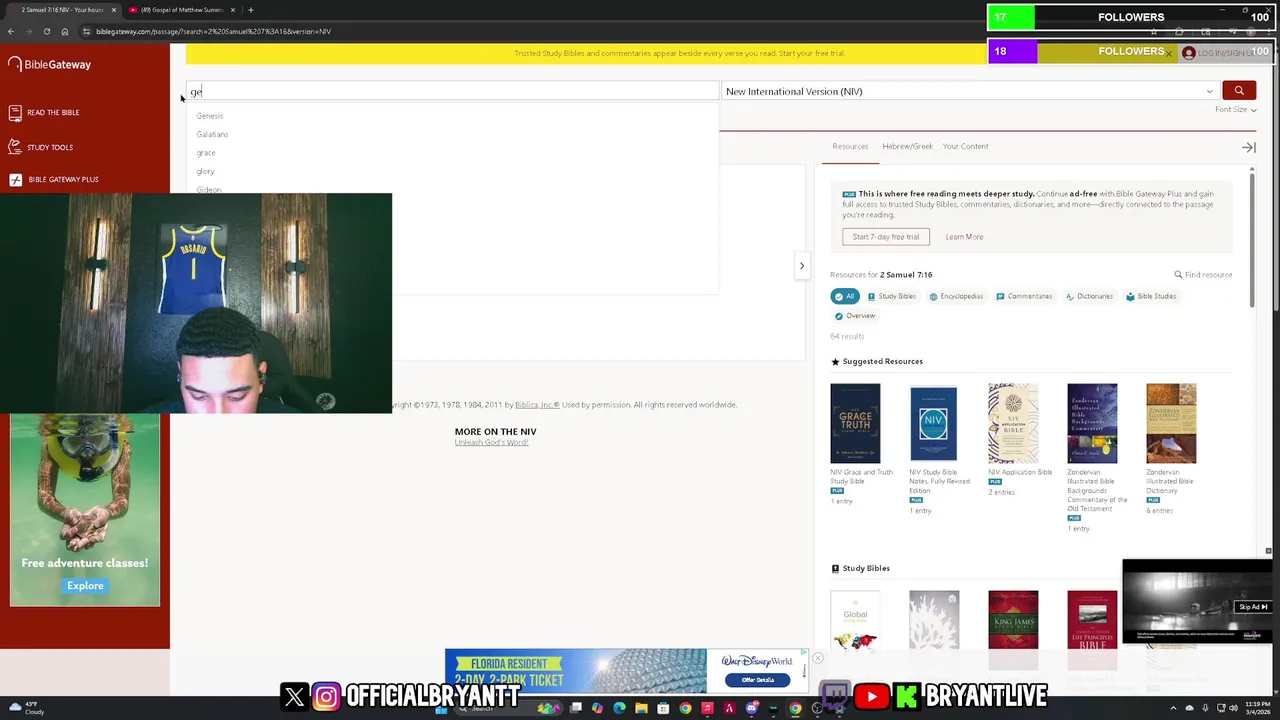Viewport: 1280px width, 720px height.
Task: Click the Find resource search
Action: click(x=1203, y=275)
